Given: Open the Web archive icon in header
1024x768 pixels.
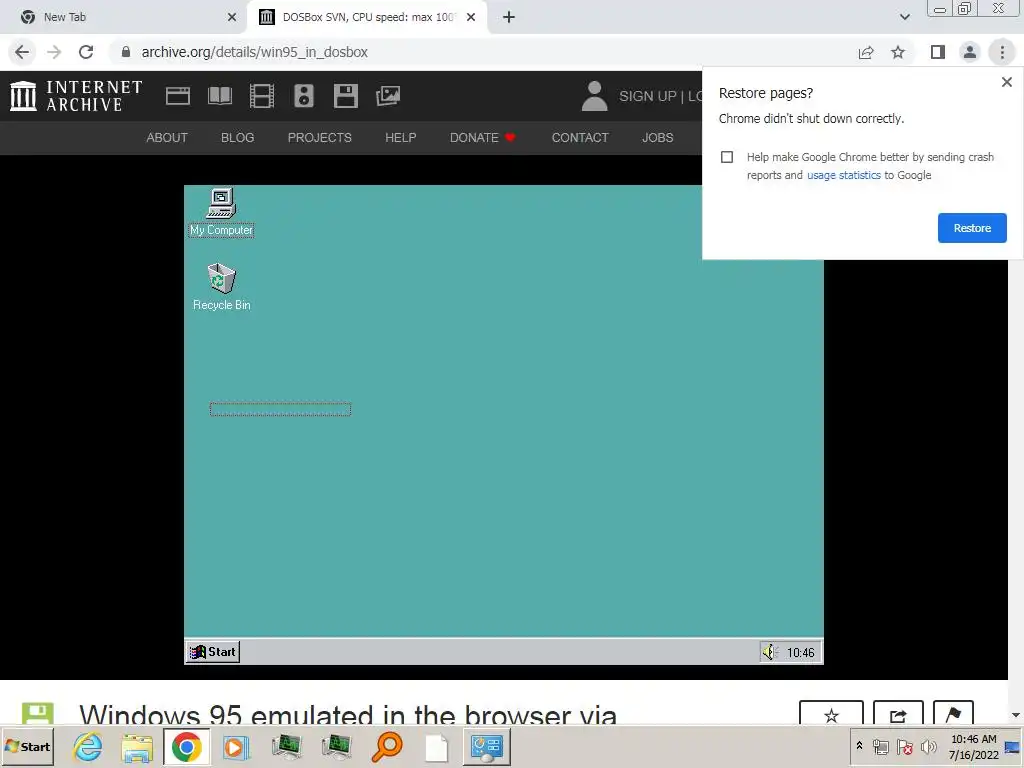Looking at the screenshot, I should coord(178,96).
